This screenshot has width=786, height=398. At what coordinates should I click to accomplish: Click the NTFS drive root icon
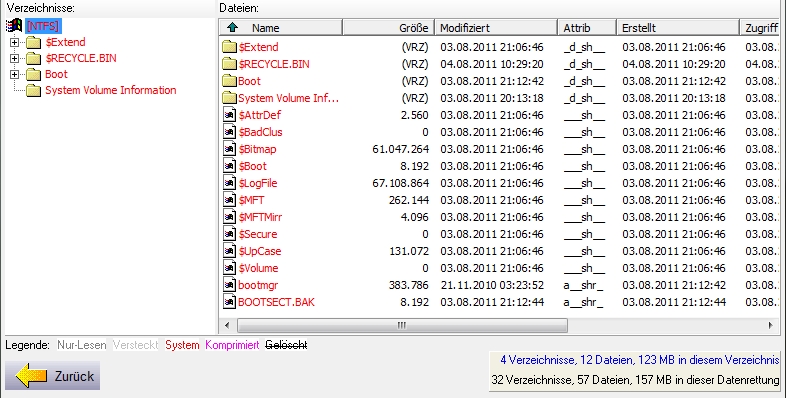[x=14, y=25]
